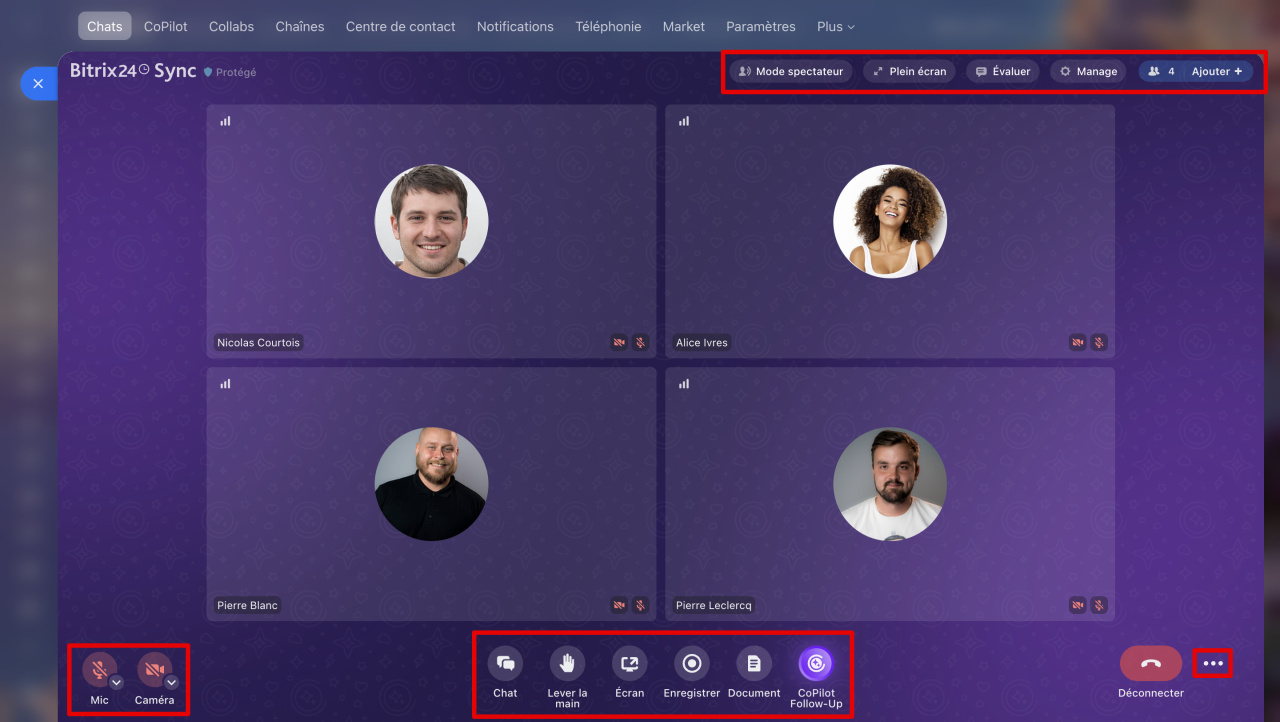Open Centre de contact tab
The image size is (1280, 722).
(x=400, y=26)
